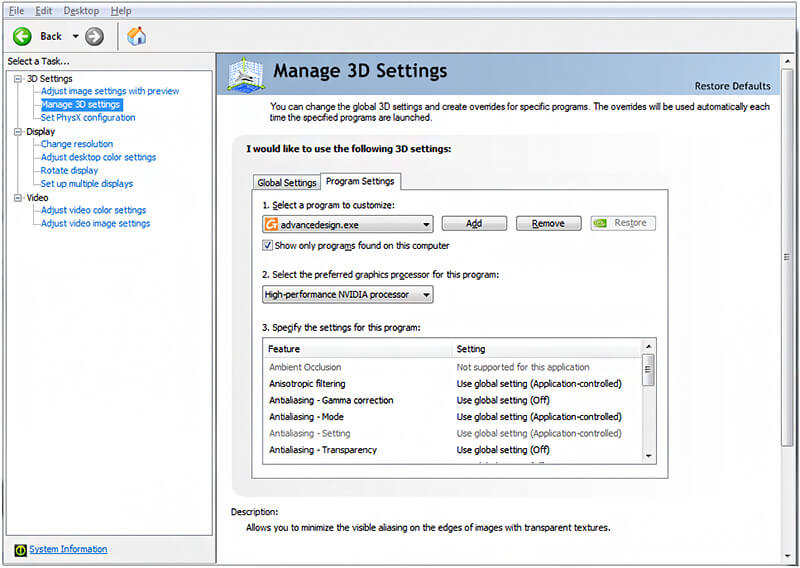Viewport: 800px width, 568px height.
Task: Open Adjust image settings with preview
Action: coord(110,91)
